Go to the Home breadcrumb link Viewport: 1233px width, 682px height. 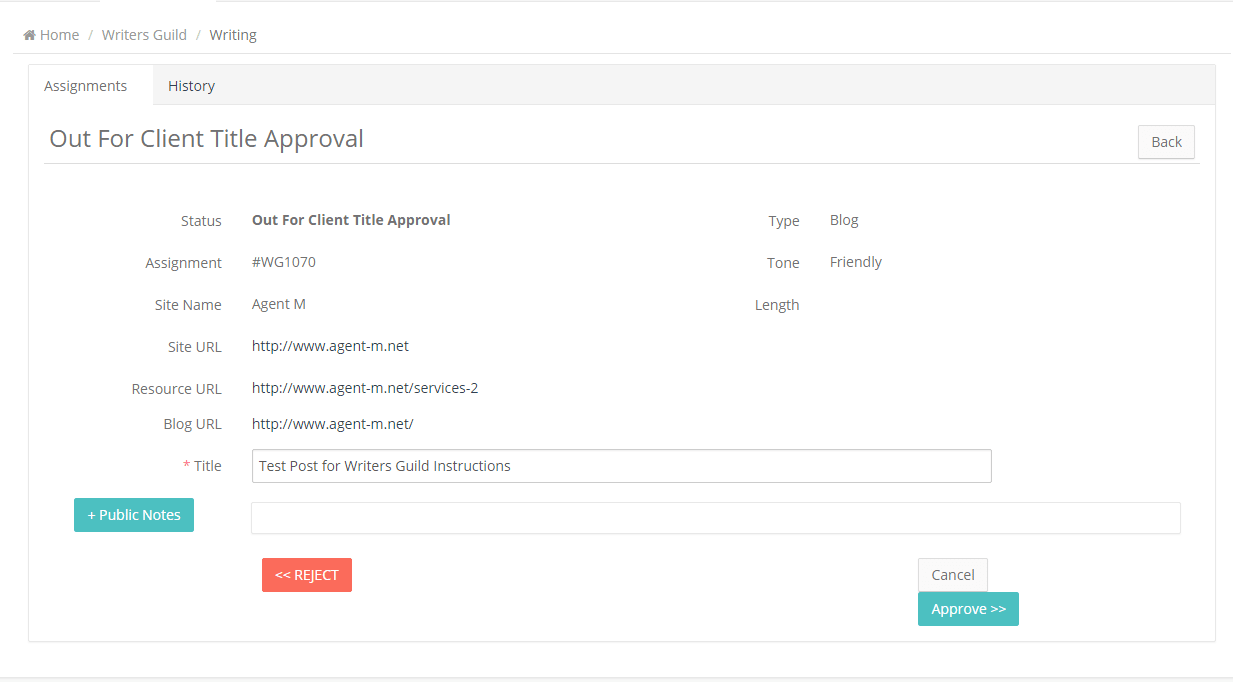[59, 35]
